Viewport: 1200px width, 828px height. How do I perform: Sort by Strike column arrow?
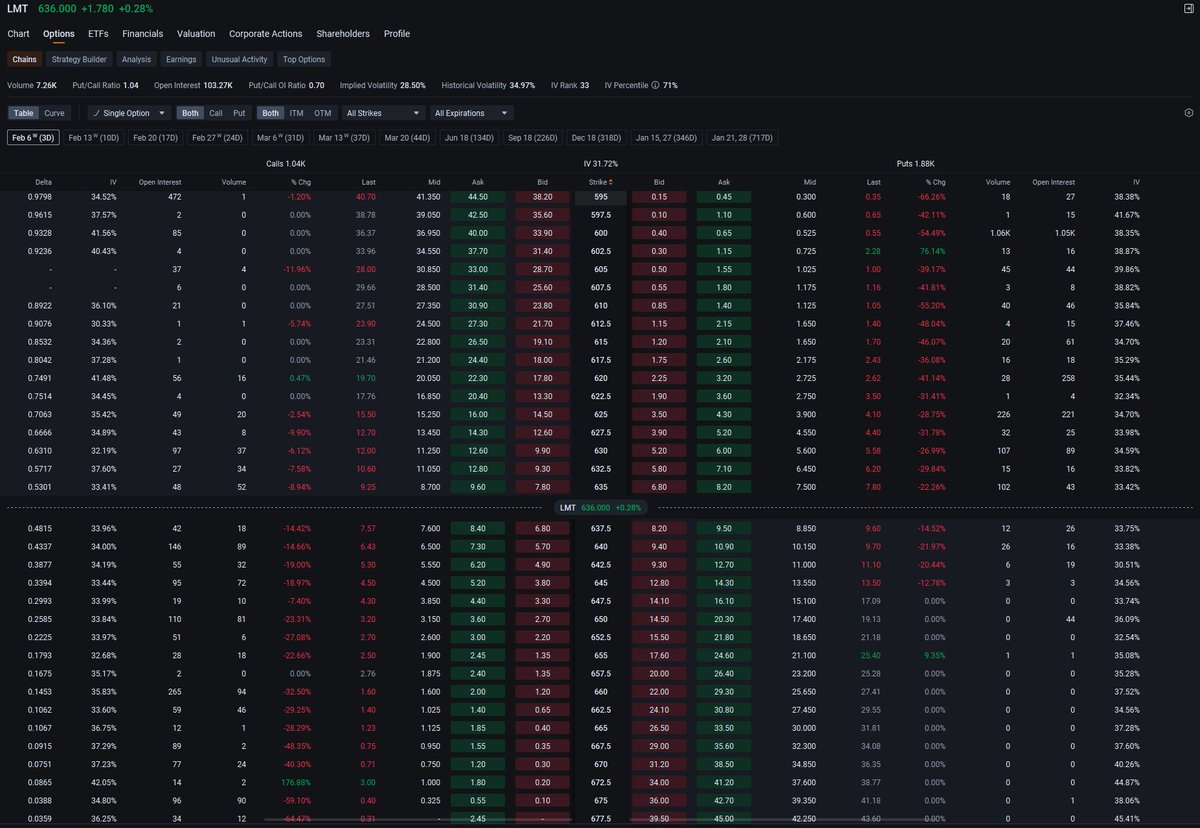(x=611, y=182)
